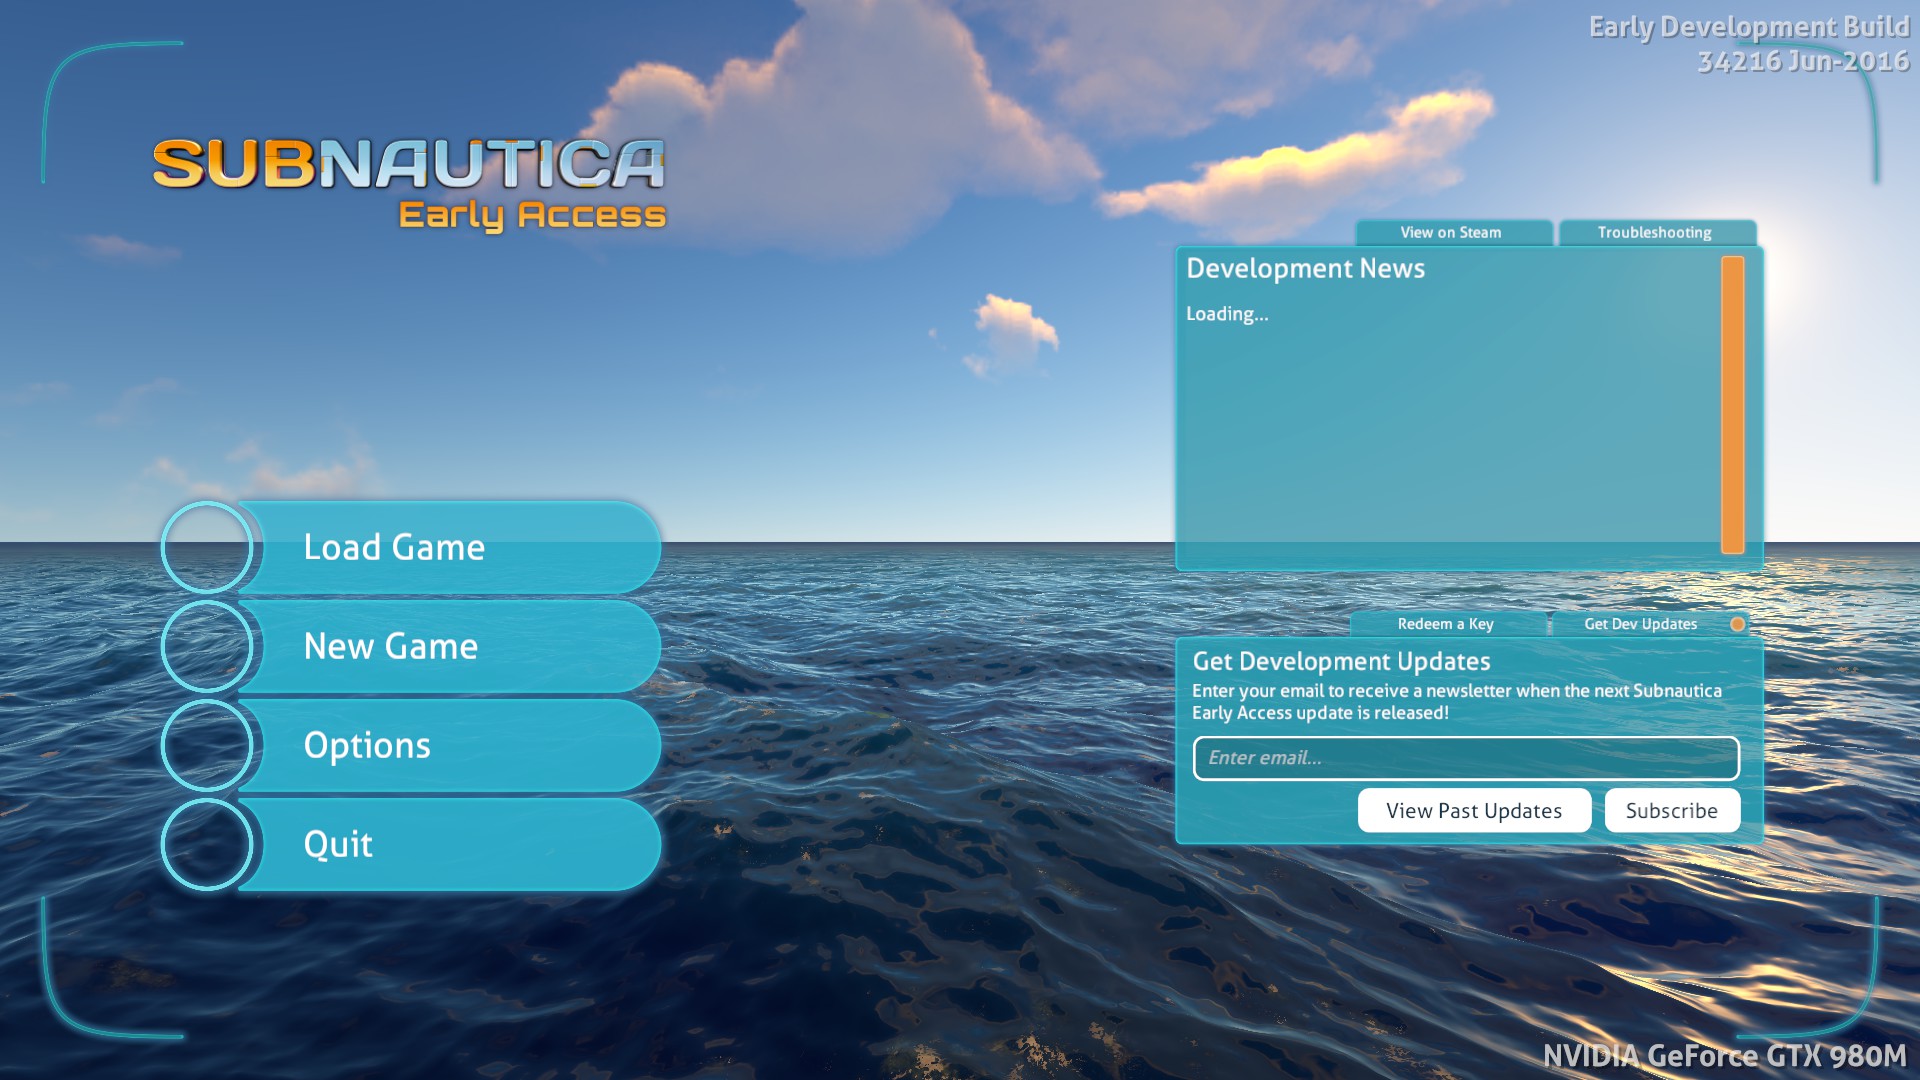Viewport: 1920px width, 1080px height.
Task: Click the Loading... text in news panel
Action: (1227, 314)
